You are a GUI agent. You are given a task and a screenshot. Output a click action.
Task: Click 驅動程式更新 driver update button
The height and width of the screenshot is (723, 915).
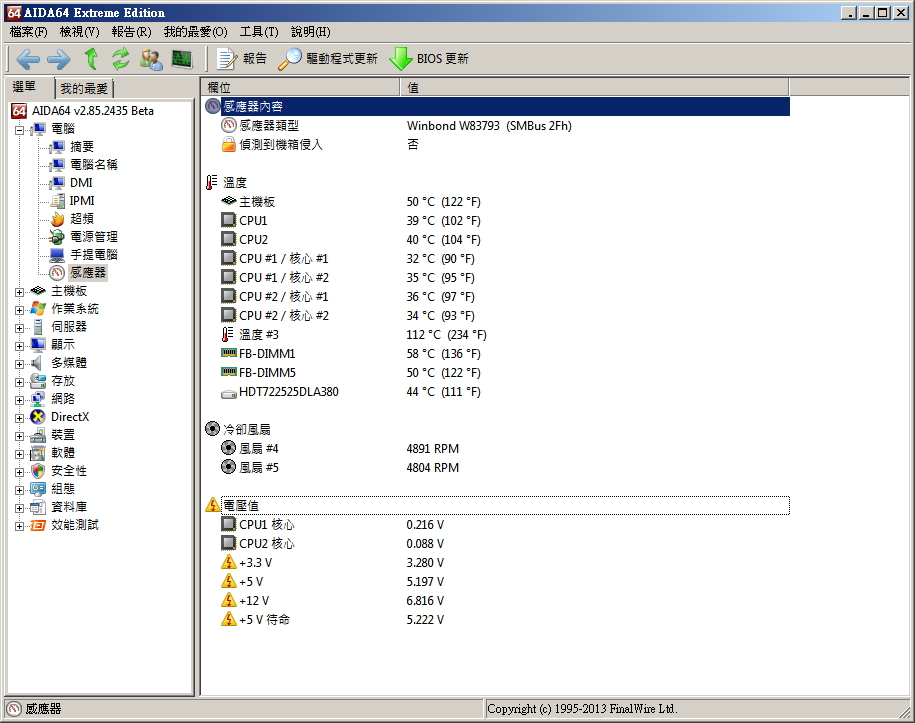pos(328,59)
